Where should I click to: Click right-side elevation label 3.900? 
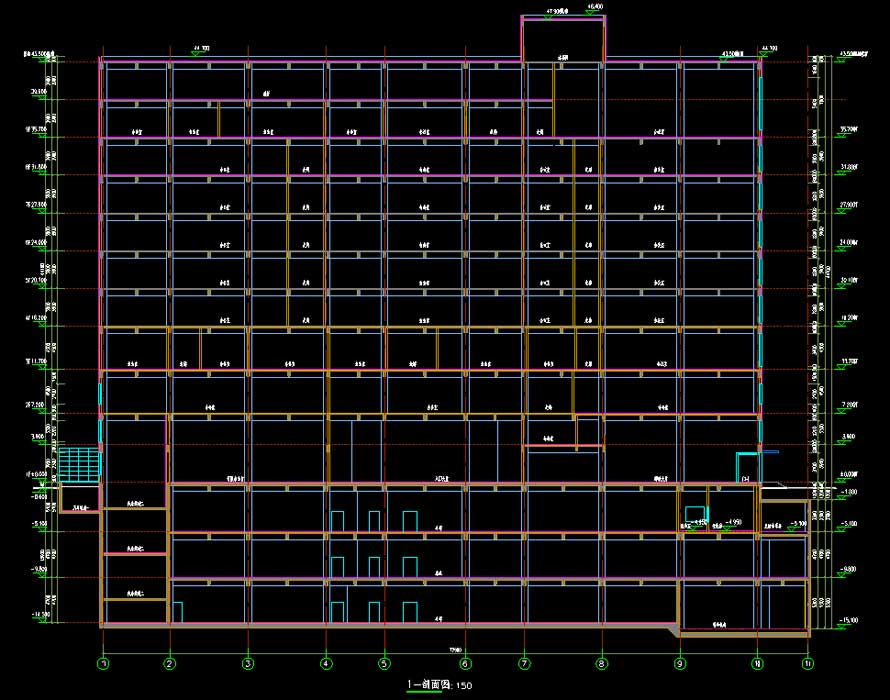tap(849, 437)
